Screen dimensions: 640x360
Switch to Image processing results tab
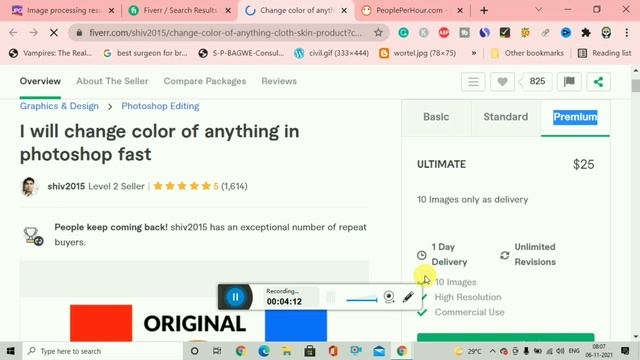(x=62, y=11)
